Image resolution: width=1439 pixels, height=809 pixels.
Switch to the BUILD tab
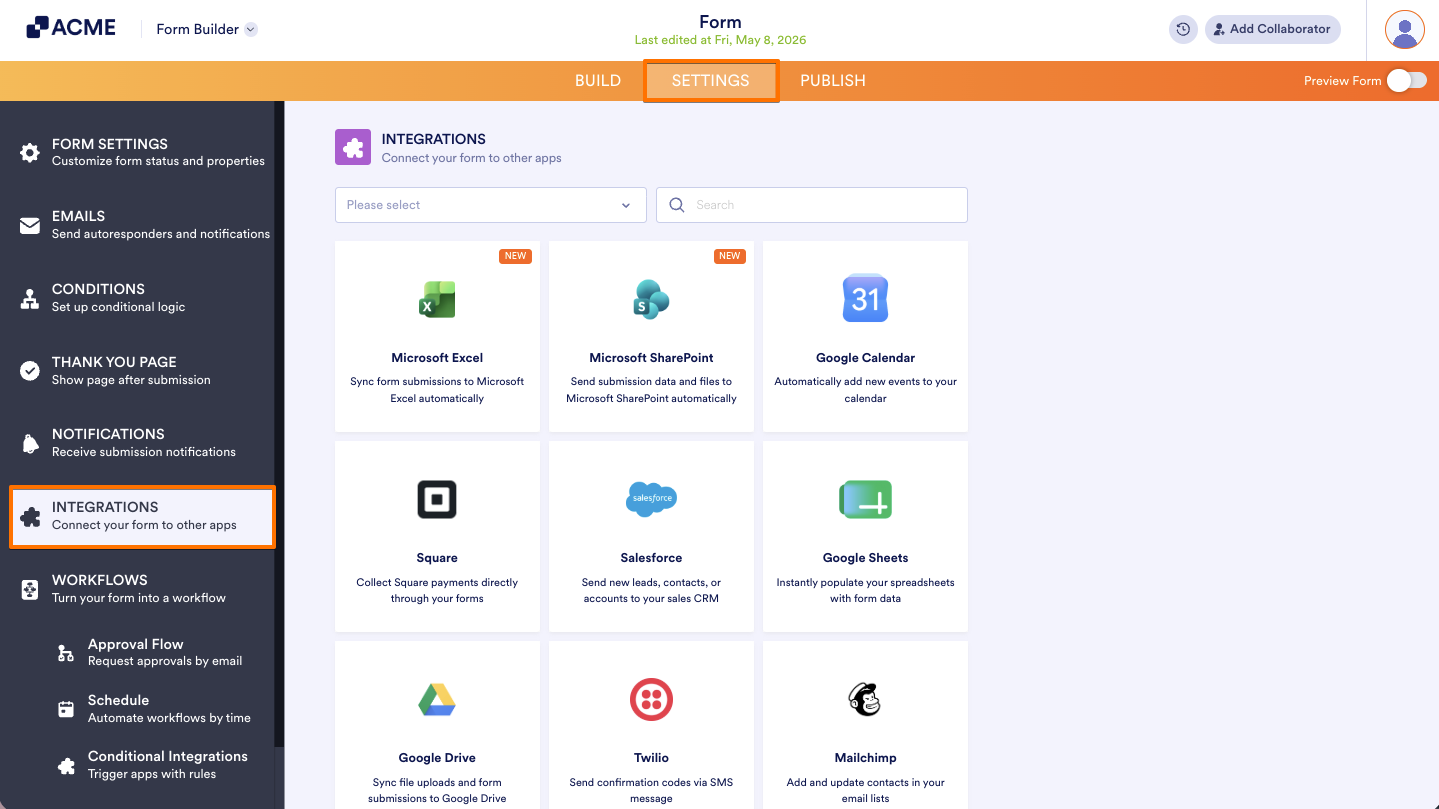(x=598, y=81)
